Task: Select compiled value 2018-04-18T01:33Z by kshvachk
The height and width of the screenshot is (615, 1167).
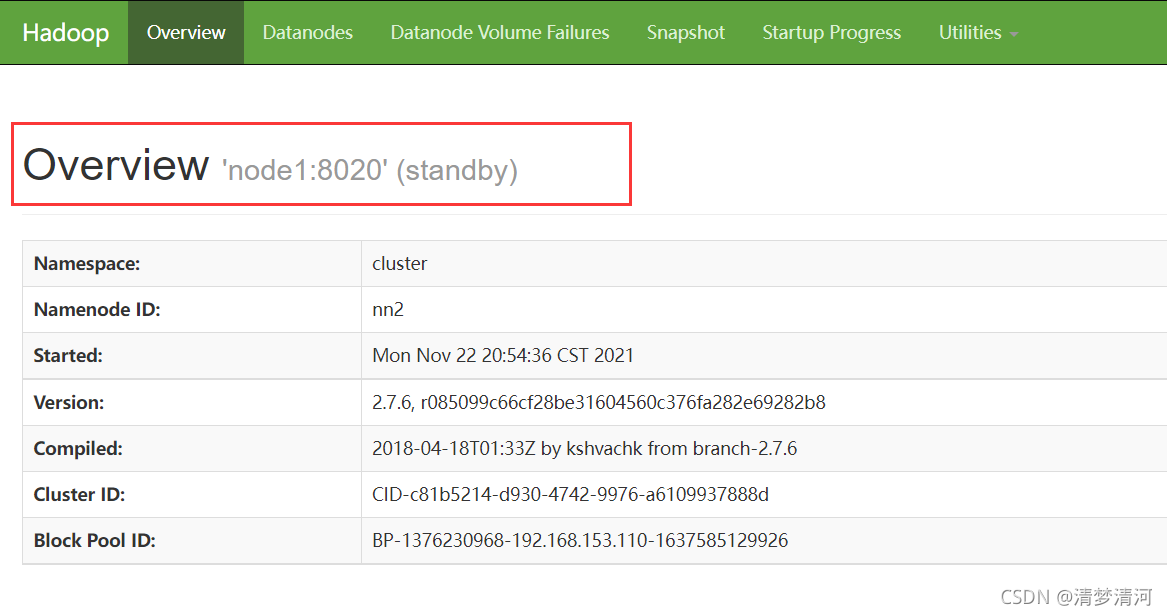Action: (584, 449)
